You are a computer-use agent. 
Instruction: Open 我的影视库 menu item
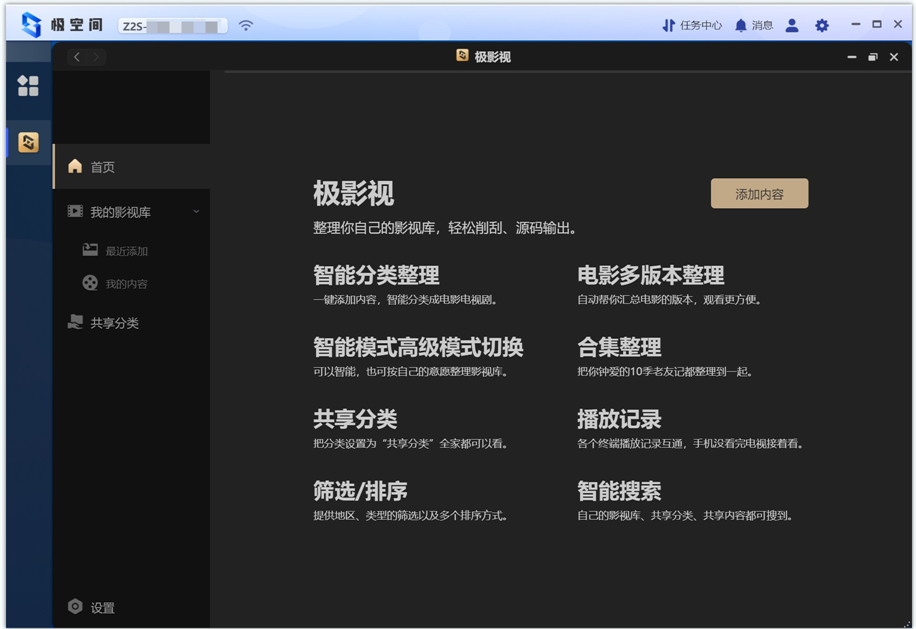[131, 211]
